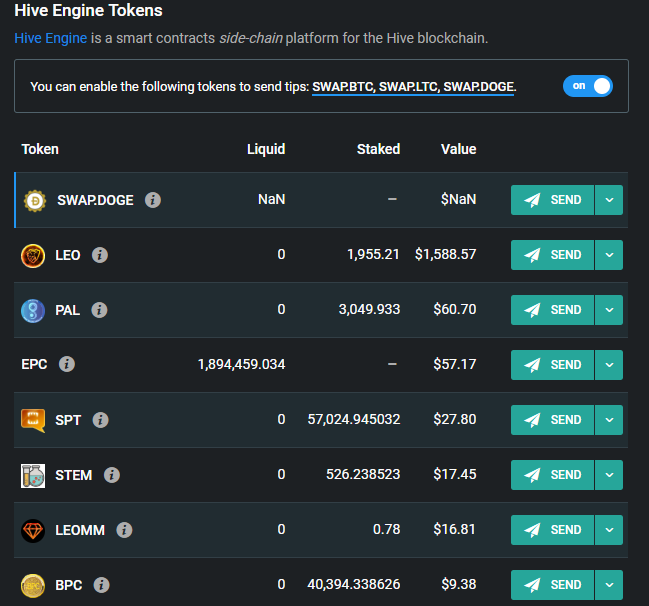Open info icon next to LEOMM
Screen dimensions: 649x606
click(124, 530)
